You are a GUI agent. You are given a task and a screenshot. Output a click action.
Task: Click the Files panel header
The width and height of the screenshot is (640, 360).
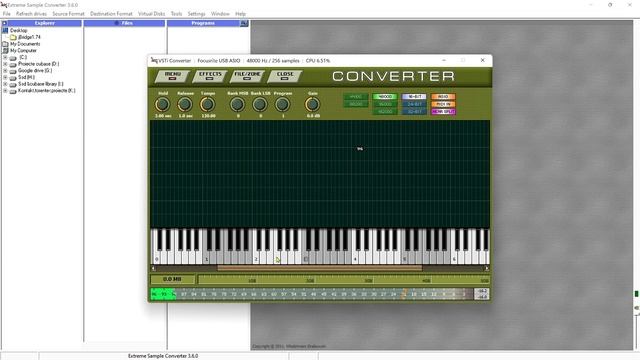point(124,23)
